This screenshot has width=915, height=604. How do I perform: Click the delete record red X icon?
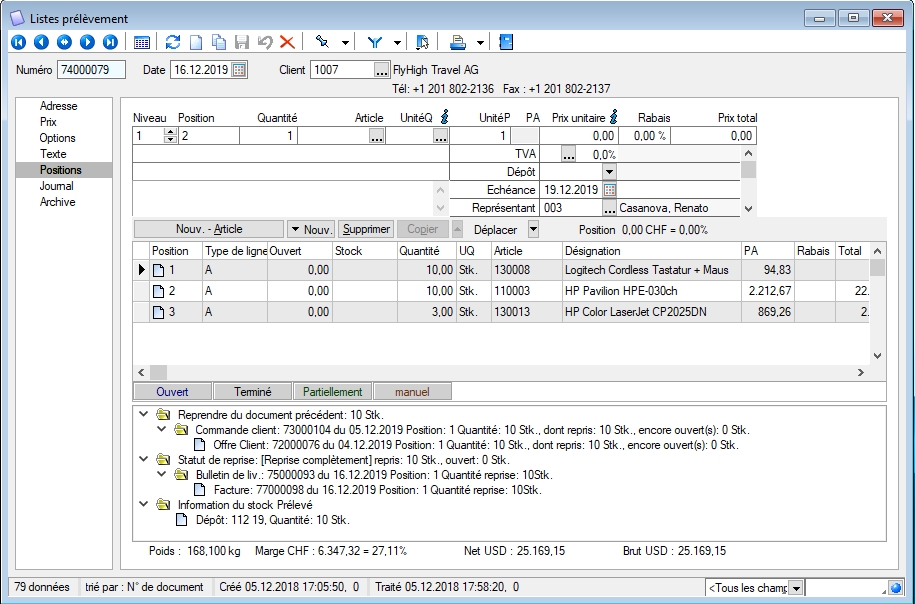[x=287, y=42]
